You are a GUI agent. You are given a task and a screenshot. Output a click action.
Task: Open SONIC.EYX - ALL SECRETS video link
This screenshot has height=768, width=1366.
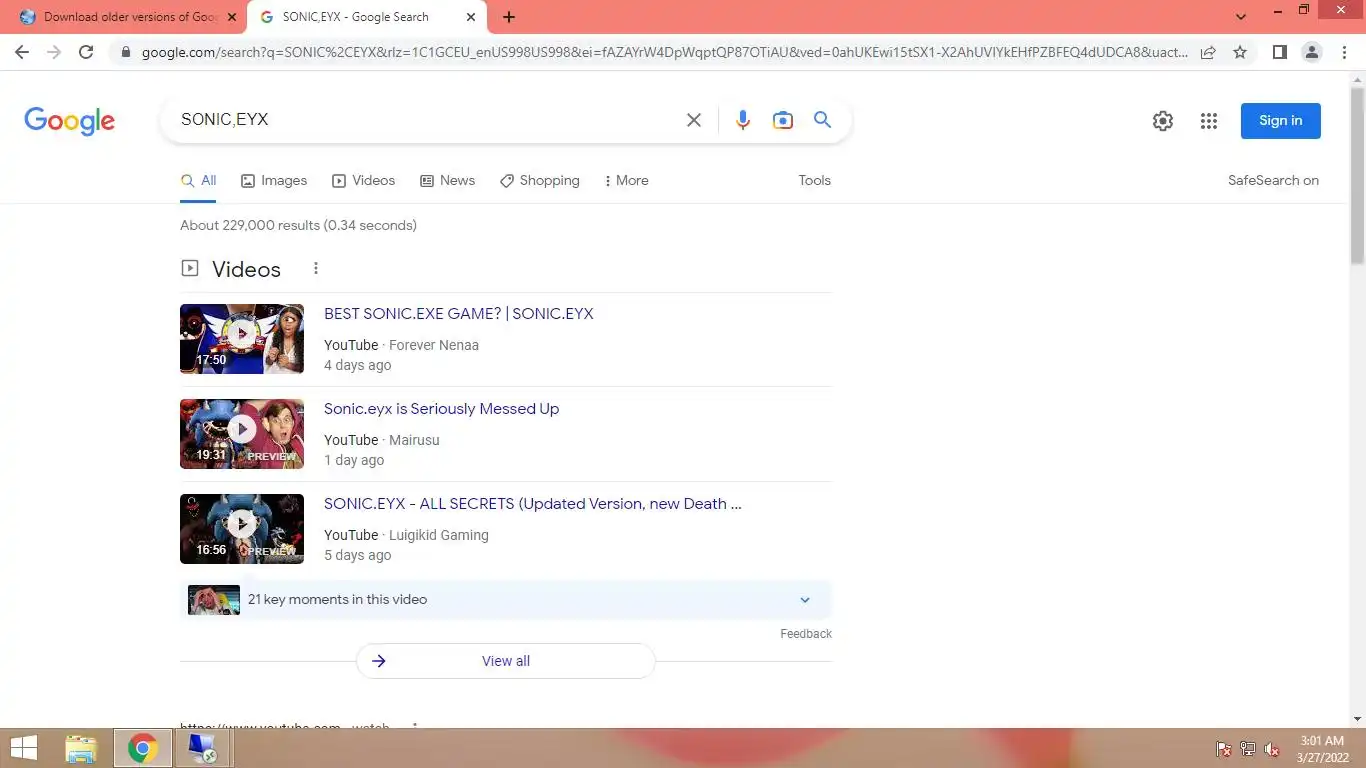(x=533, y=504)
